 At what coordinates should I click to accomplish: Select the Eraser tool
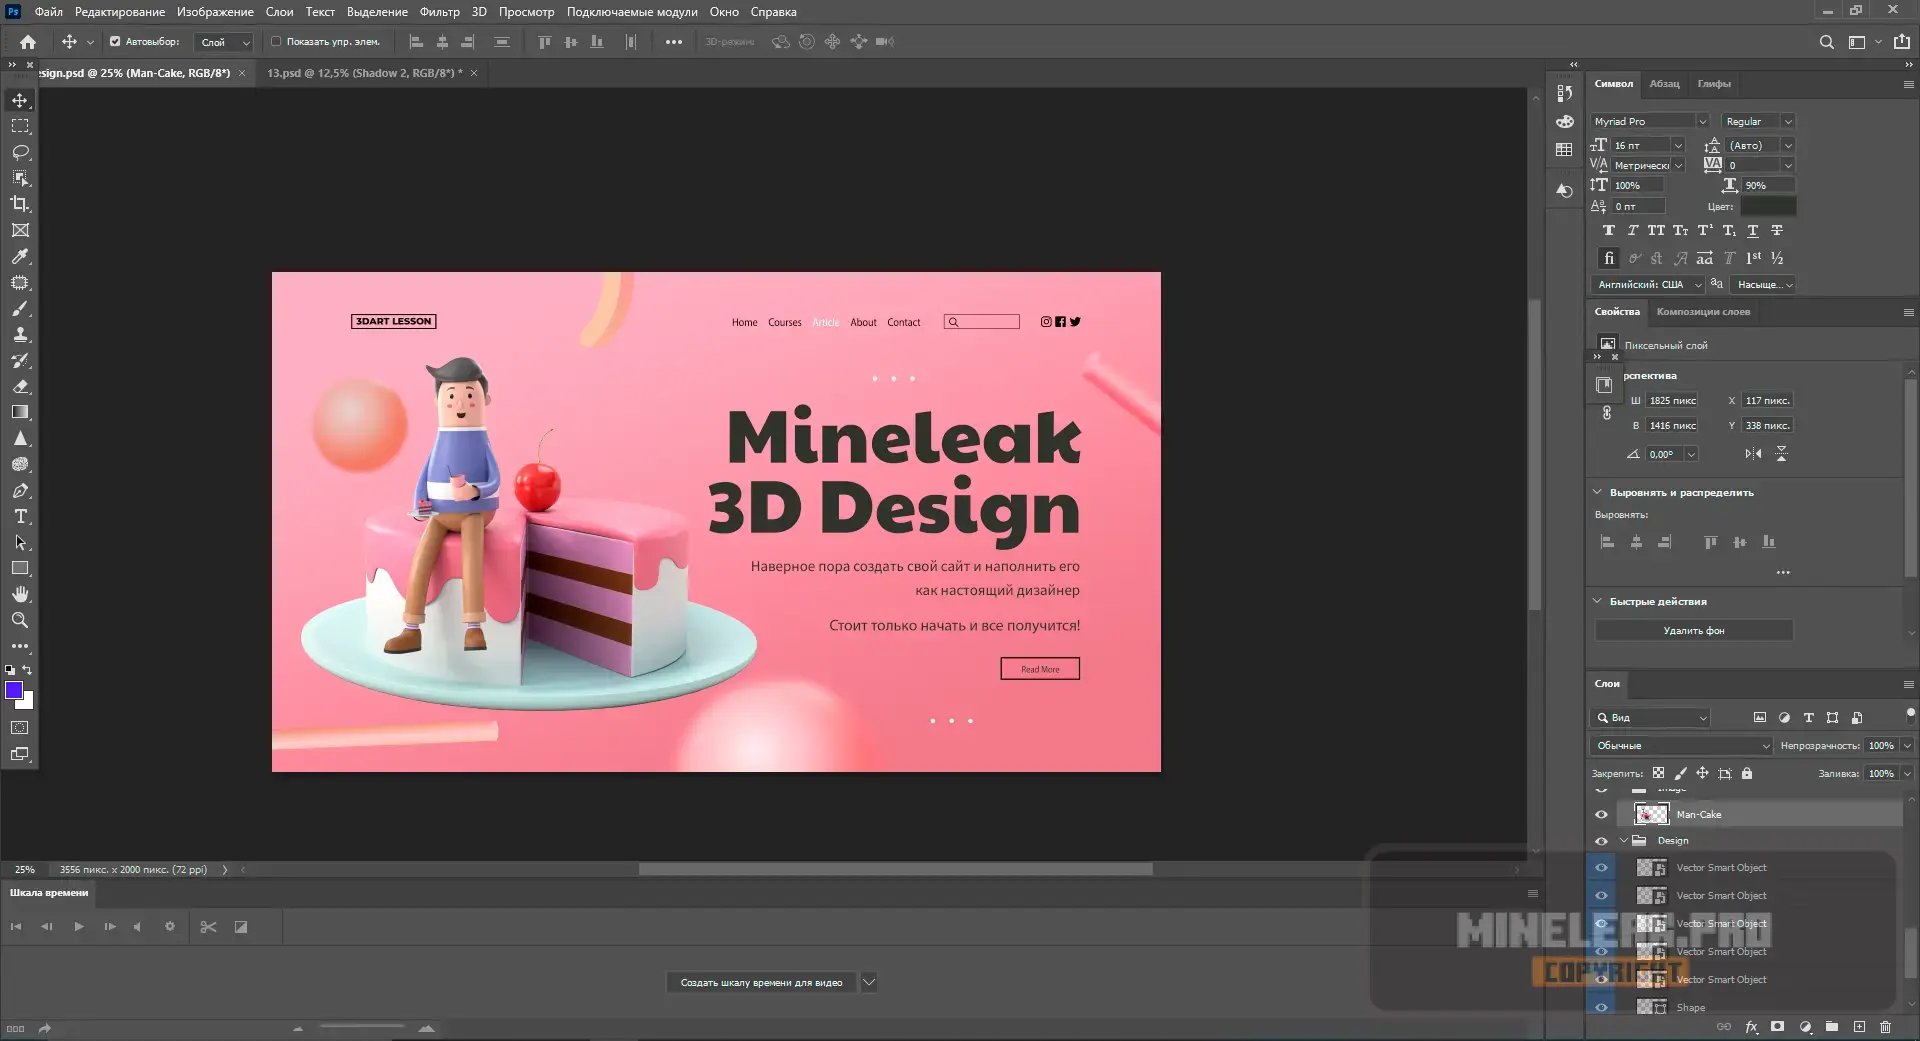click(x=20, y=386)
